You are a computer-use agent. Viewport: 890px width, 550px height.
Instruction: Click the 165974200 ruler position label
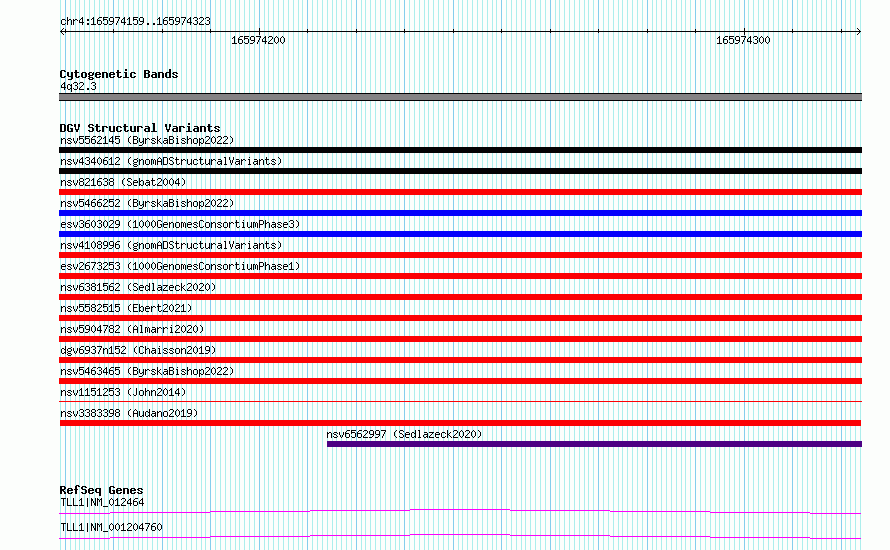point(258,40)
